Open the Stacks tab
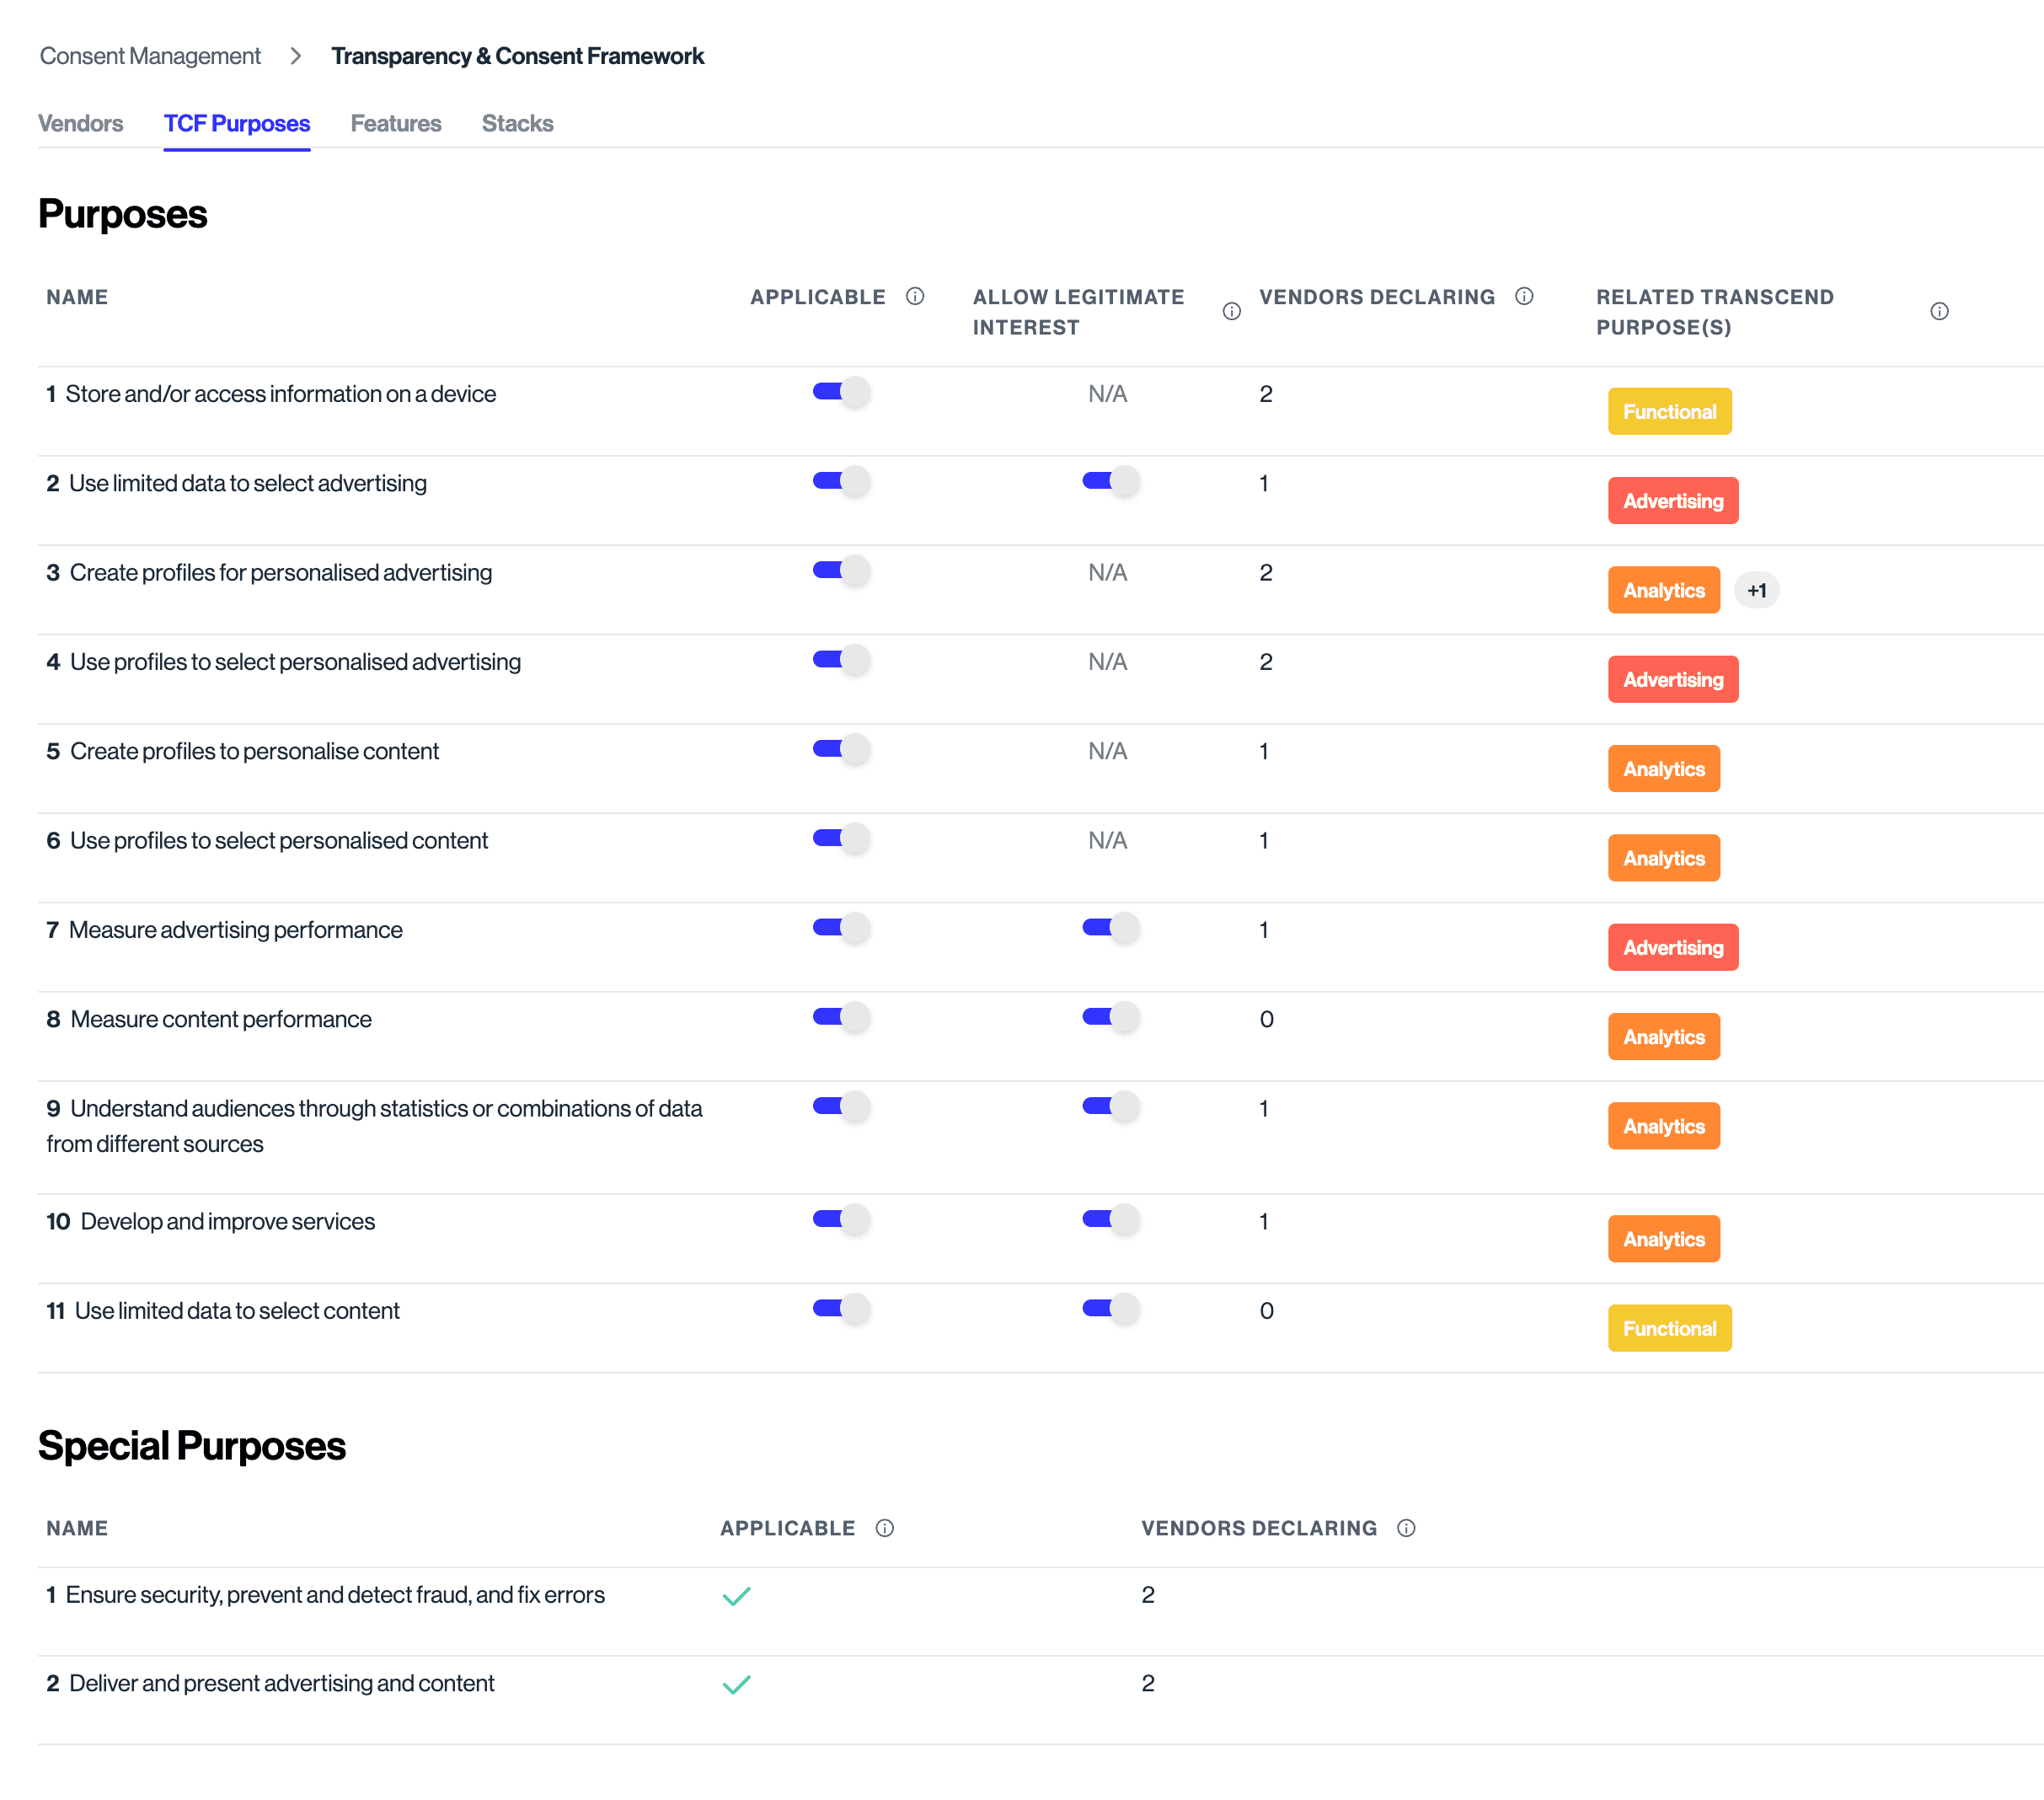Image resolution: width=2044 pixels, height=1800 pixels. [x=517, y=124]
